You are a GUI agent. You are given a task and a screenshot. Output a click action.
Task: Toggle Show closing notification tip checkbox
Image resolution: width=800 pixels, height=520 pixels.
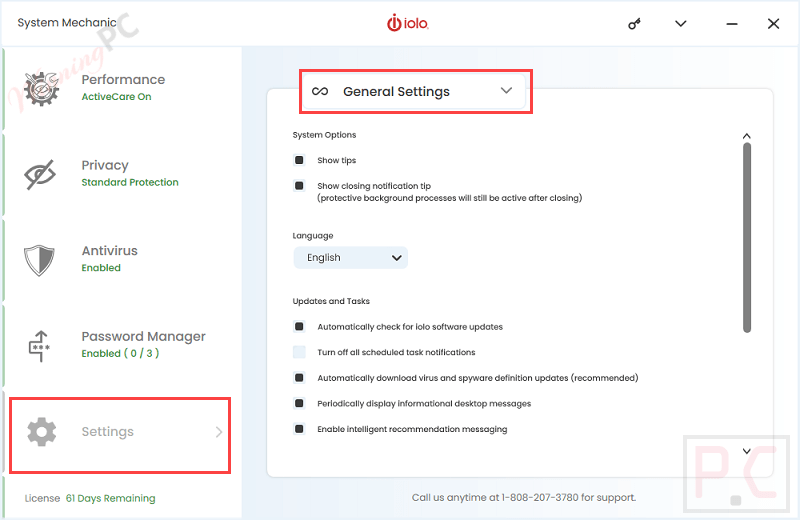pos(299,186)
